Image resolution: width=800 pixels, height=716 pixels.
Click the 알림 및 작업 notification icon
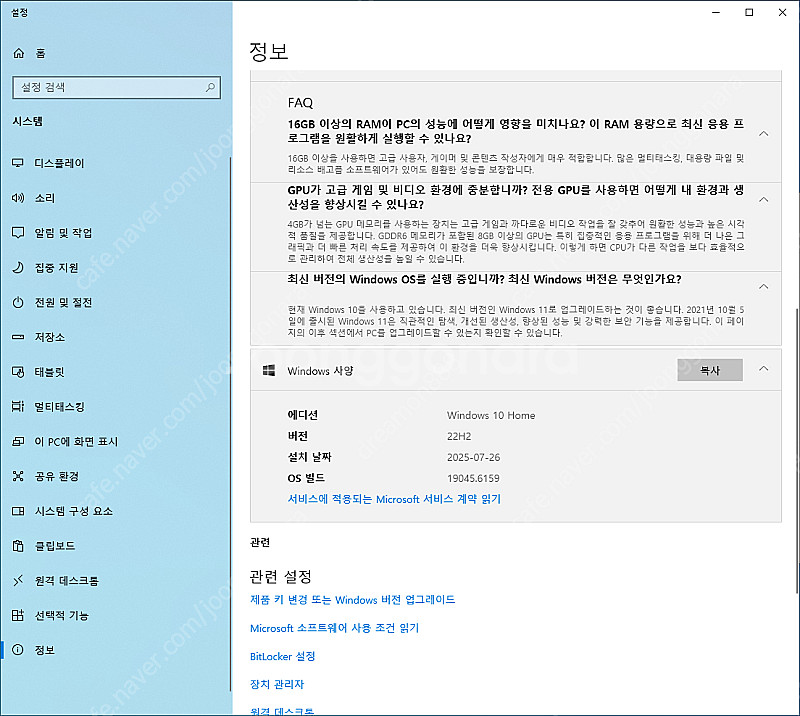[x=18, y=233]
